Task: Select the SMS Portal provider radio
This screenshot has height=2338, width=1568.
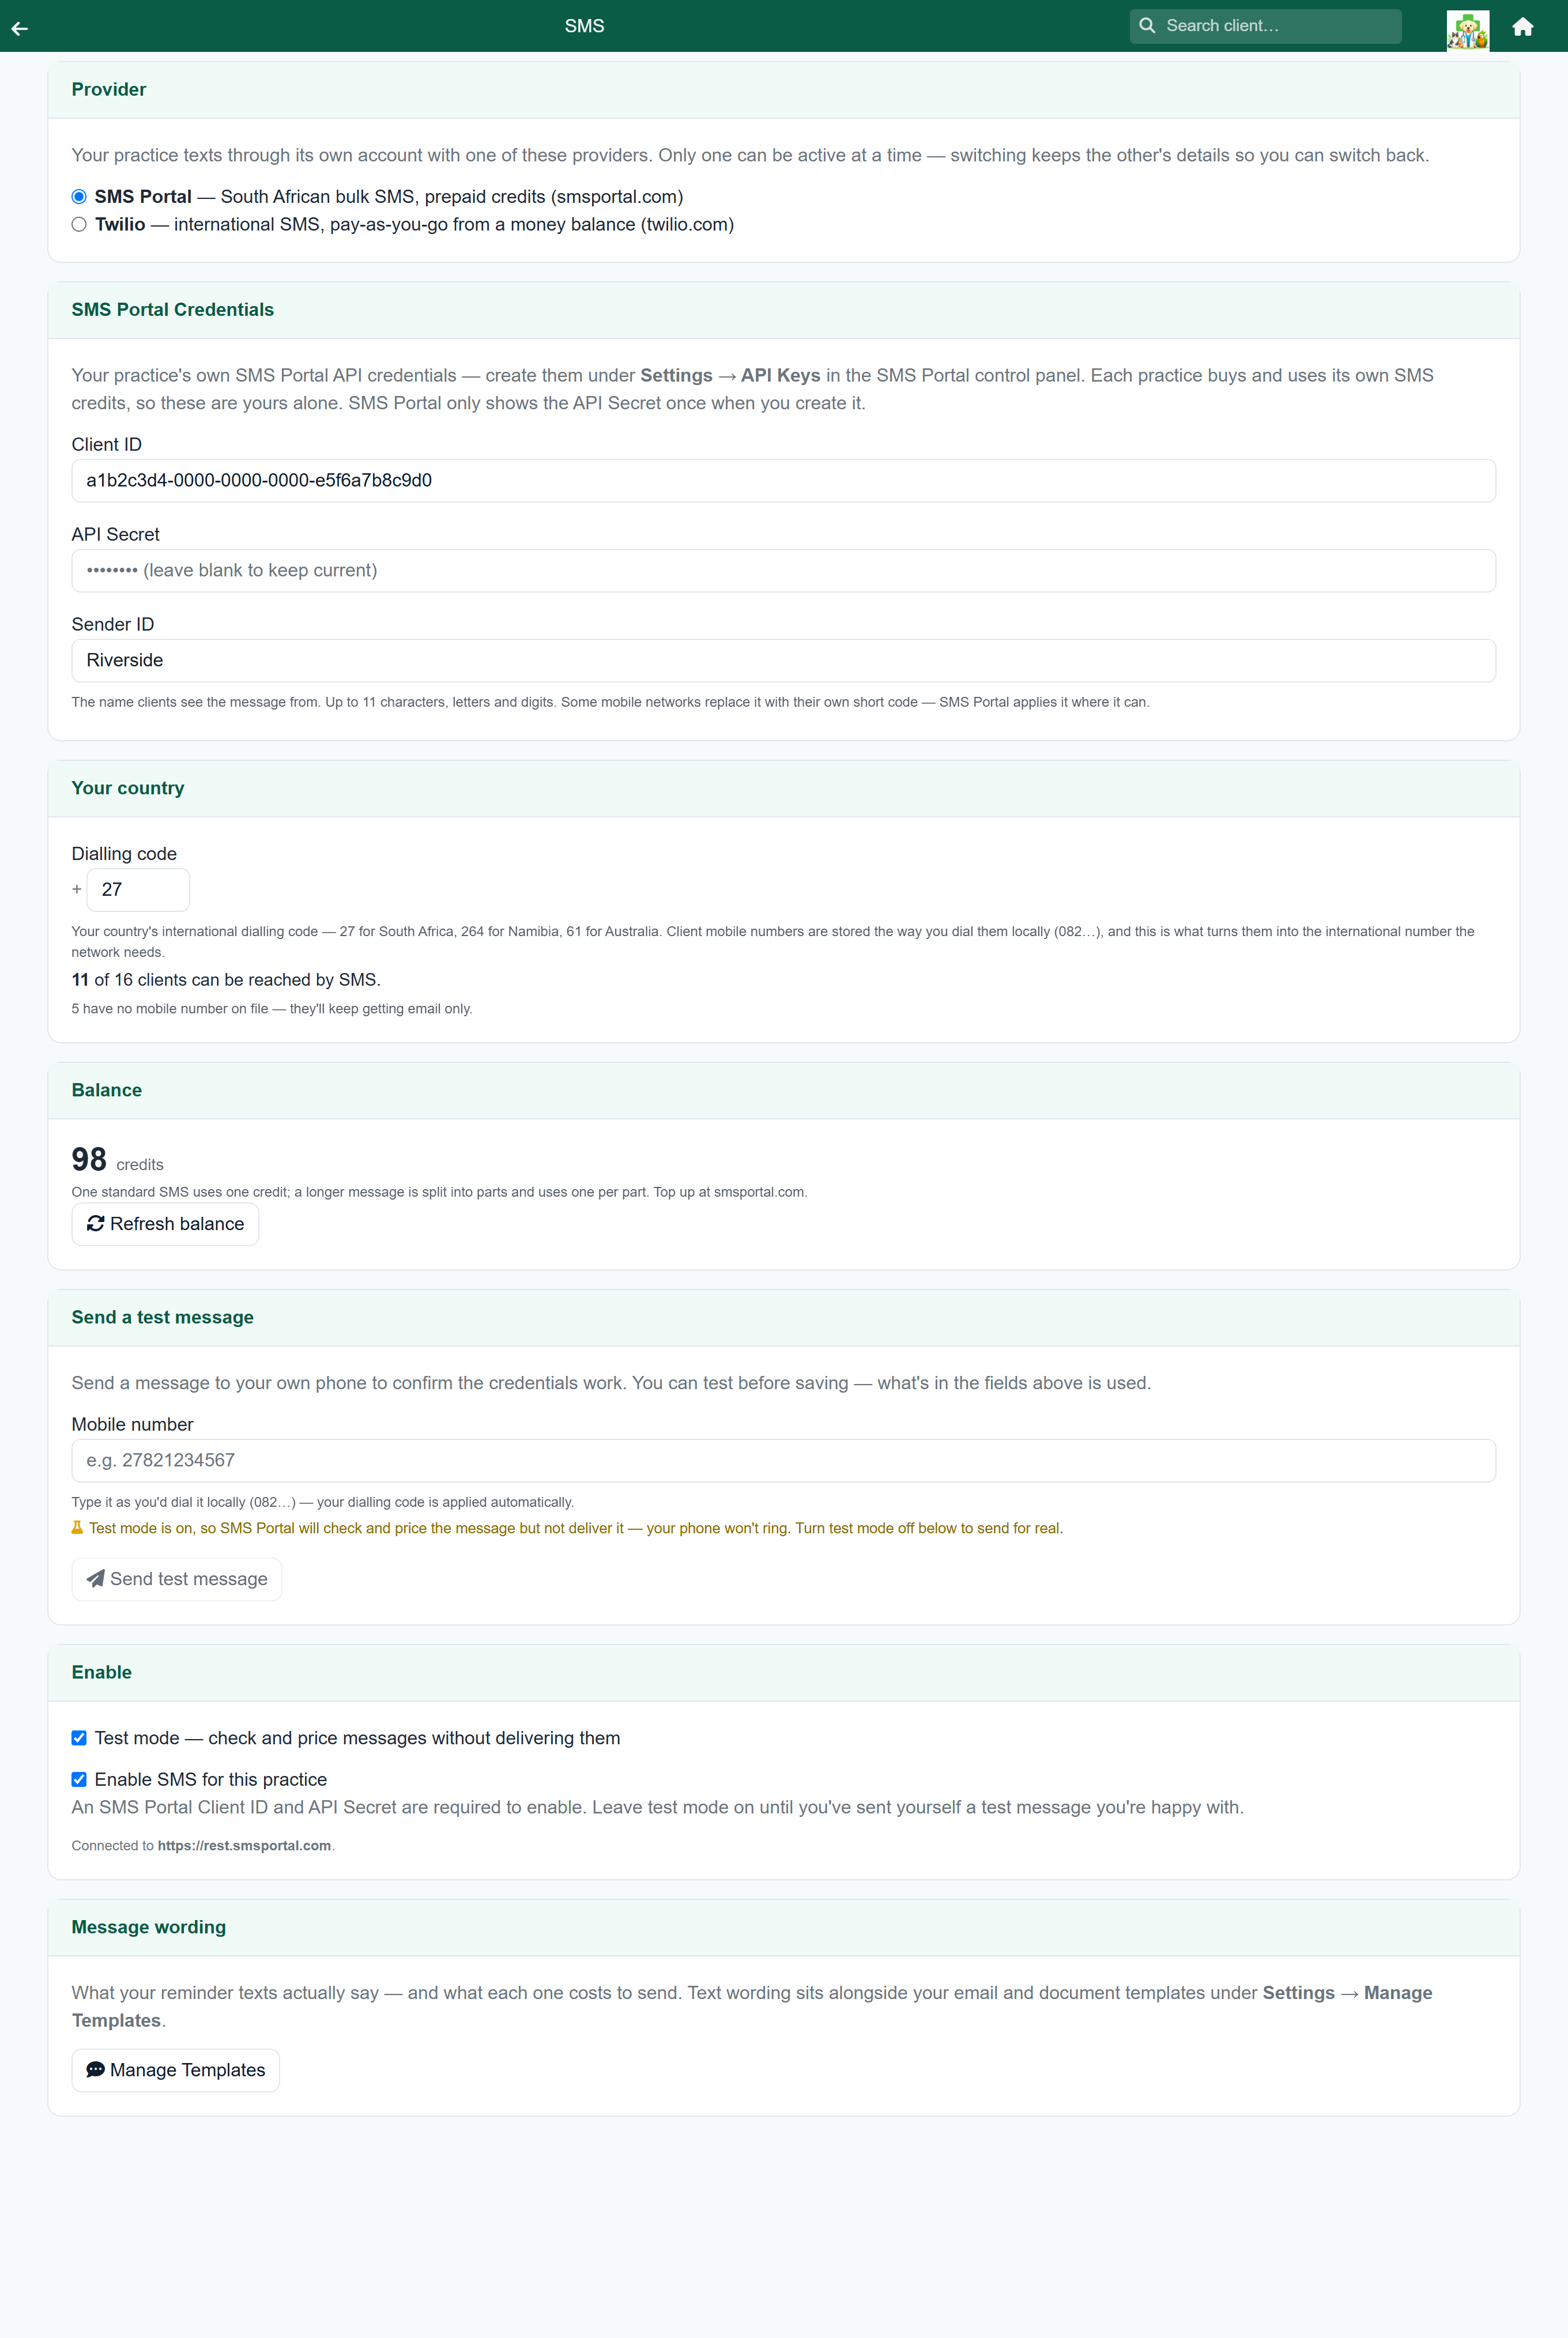Action: click(79, 197)
